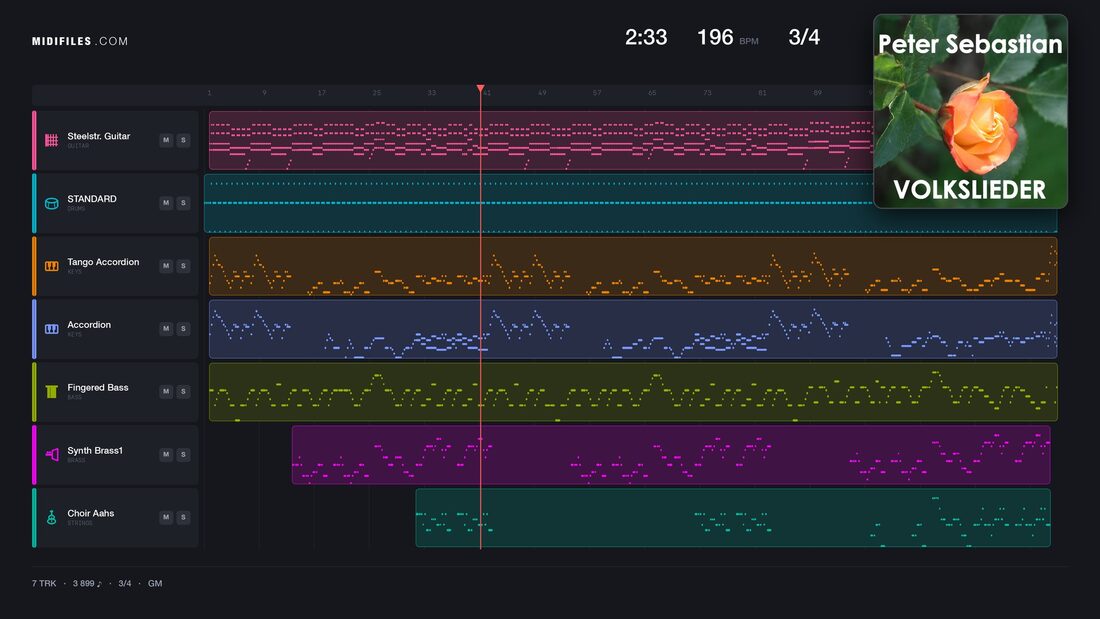Click the Steelstr. Guitar instrument icon
This screenshot has width=1100, height=619.
point(51,140)
